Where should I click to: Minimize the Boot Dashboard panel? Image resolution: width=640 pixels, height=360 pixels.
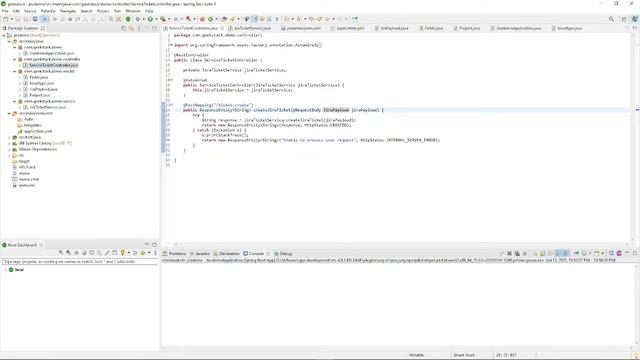pyautogui.click(x=147, y=244)
